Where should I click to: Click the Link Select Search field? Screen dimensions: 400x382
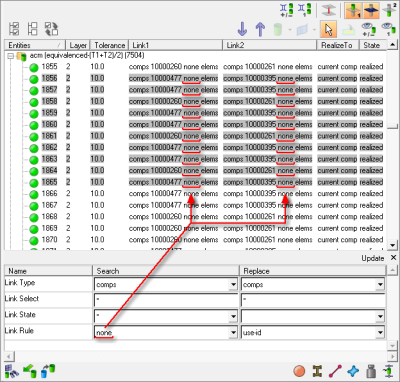tap(166, 300)
